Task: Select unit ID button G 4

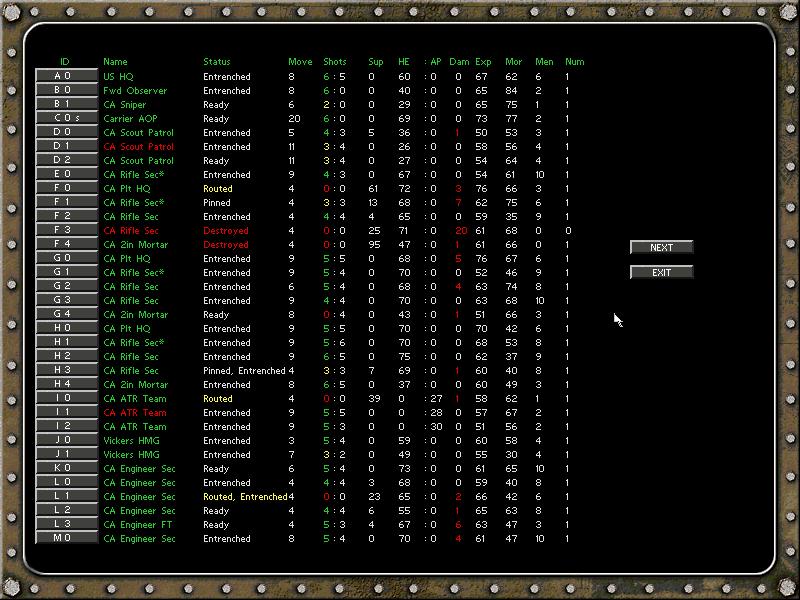Action: (66, 314)
